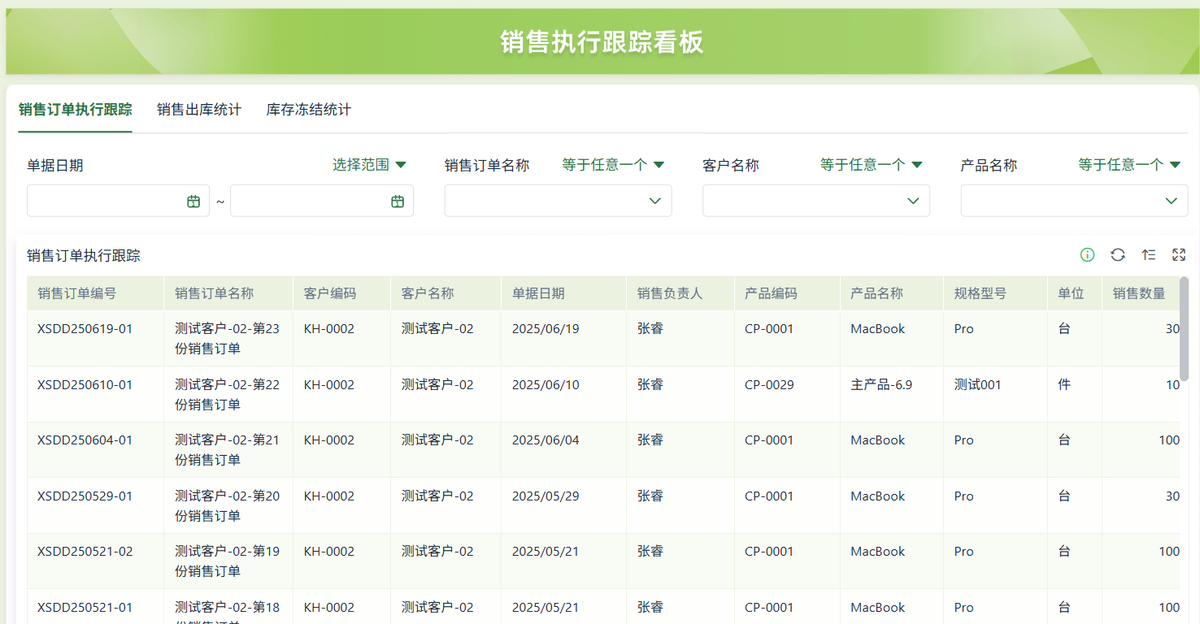Switch to the 销售出库统计 tab
Image resolution: width=1200 pixels, height=624 pixels.
tap(199, 109)
